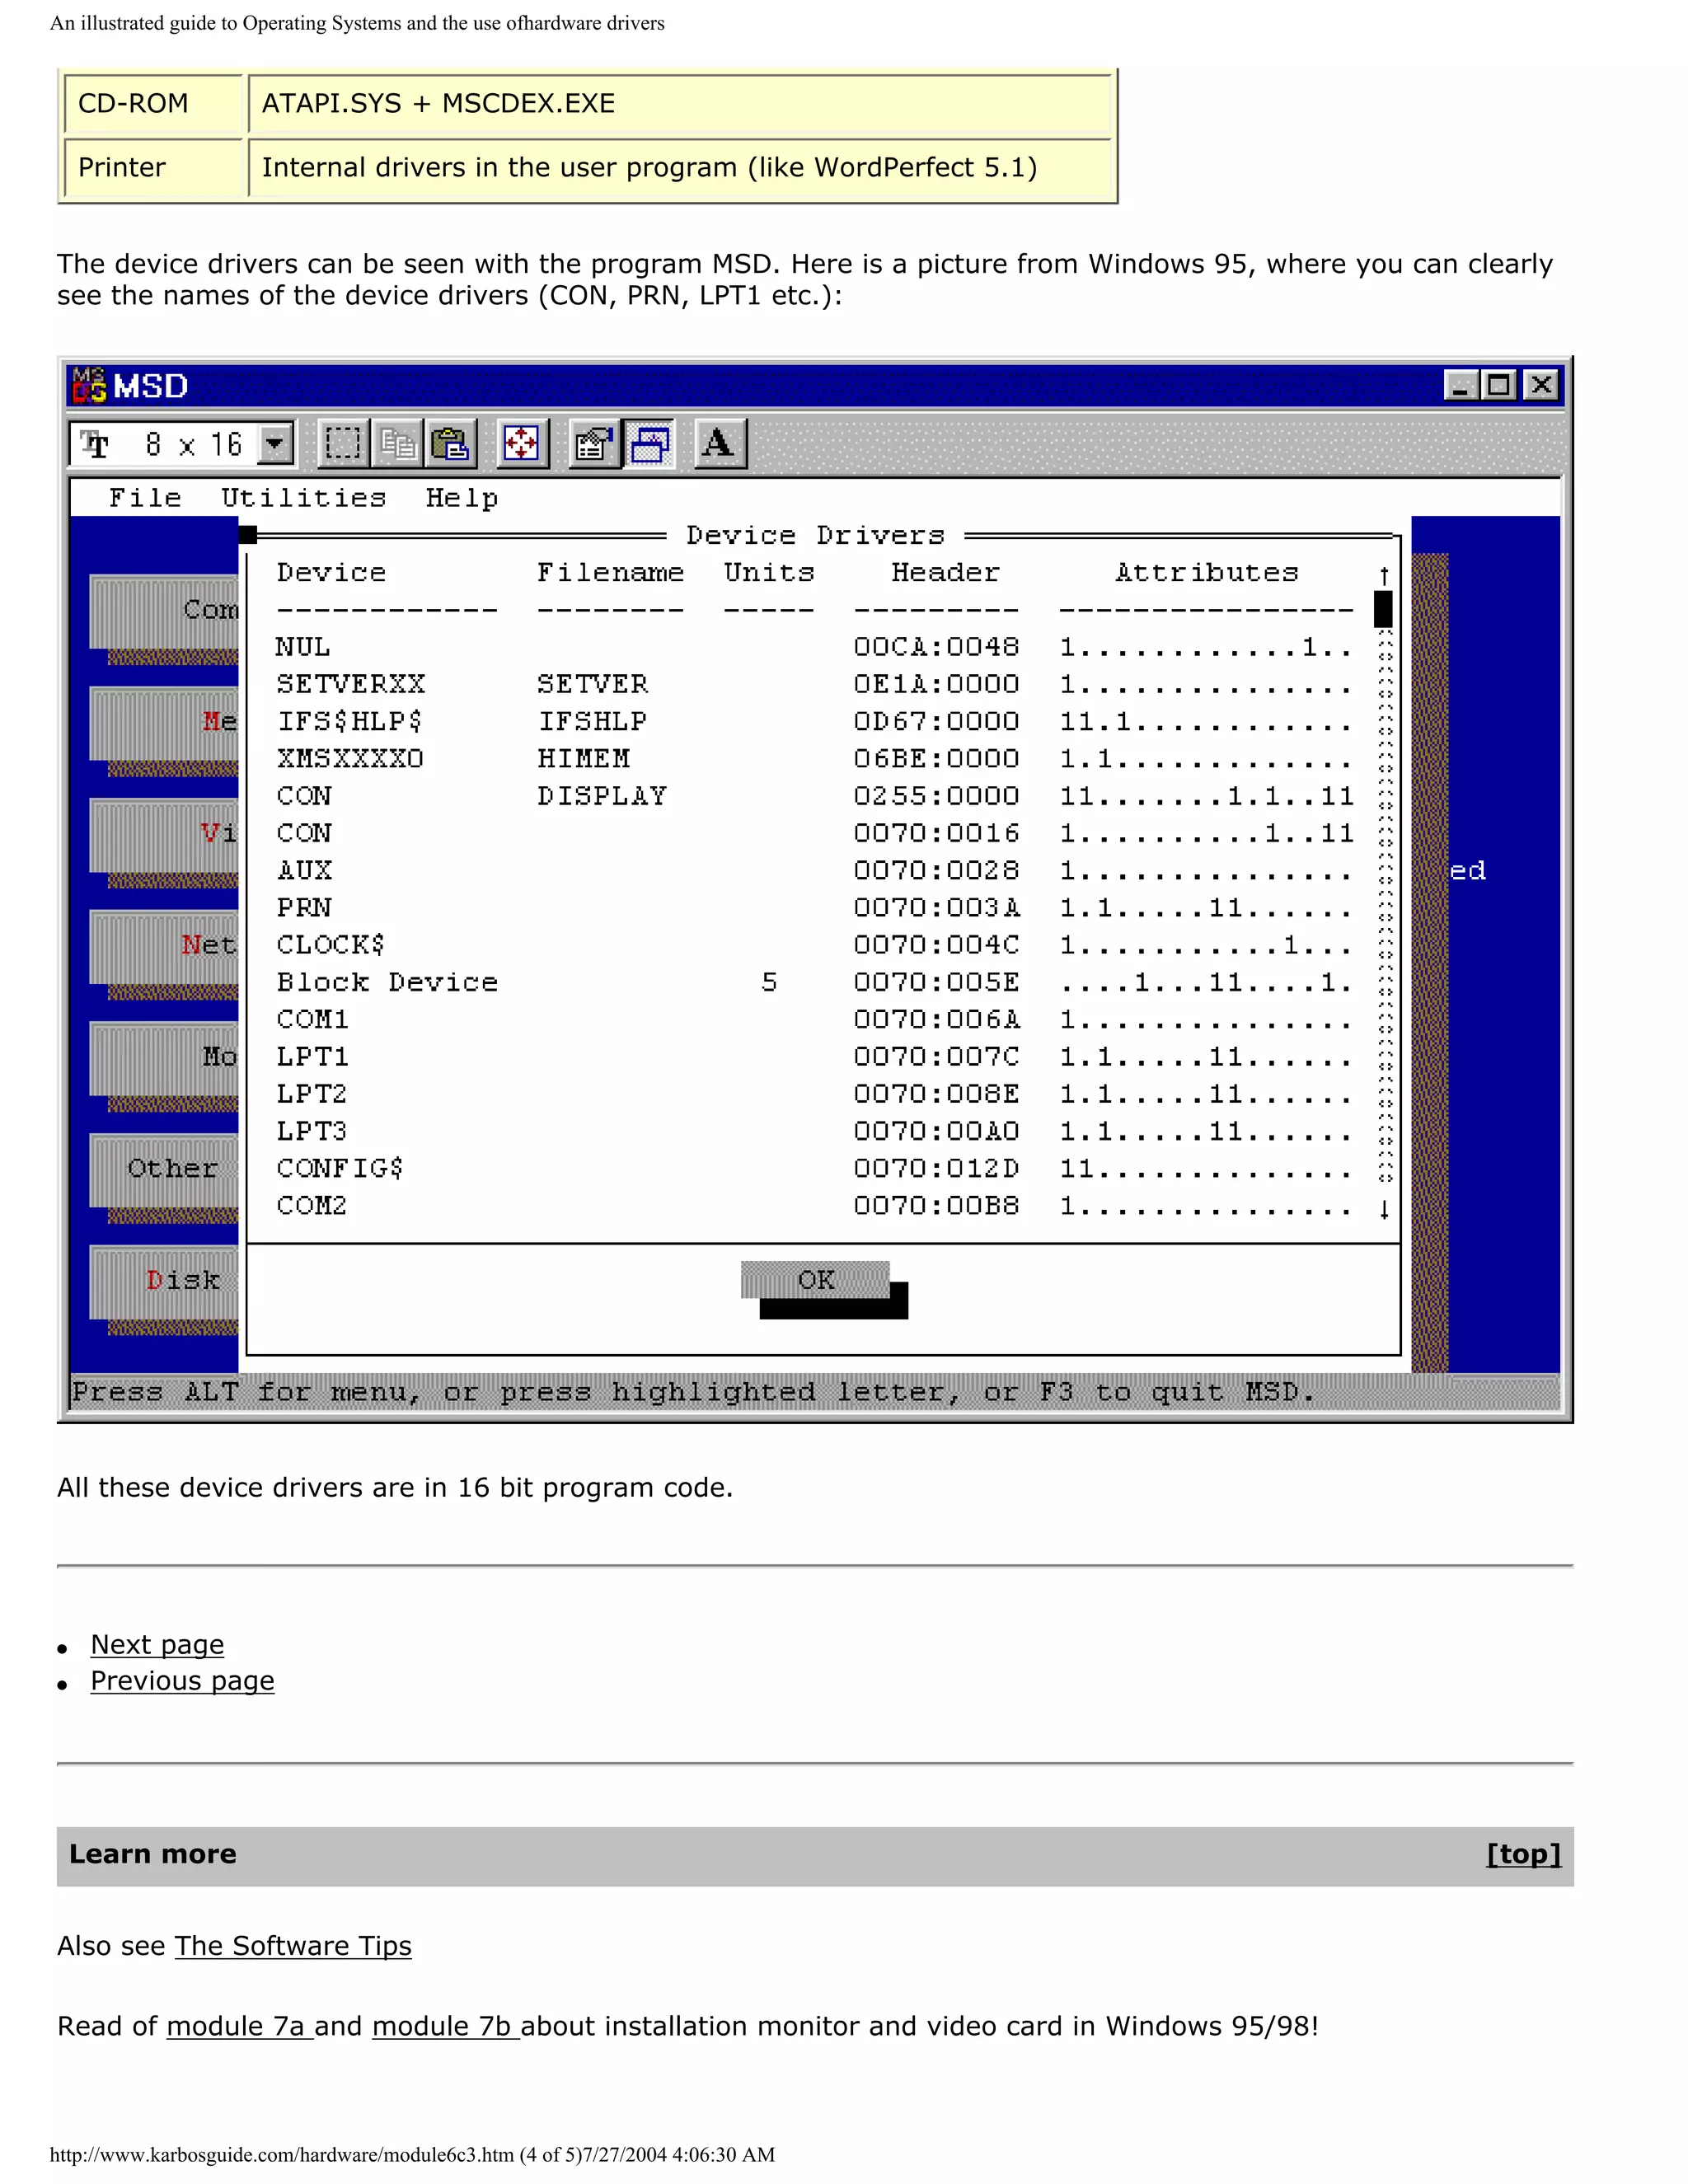Open the module 7a link

point(240,2026)
